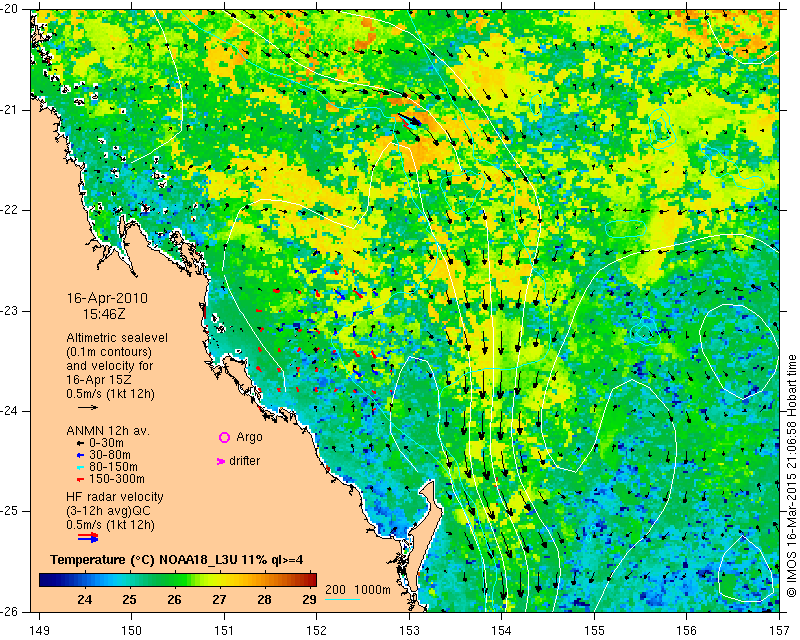Click the "HF radar velocity" text

[x=115, y=497]
